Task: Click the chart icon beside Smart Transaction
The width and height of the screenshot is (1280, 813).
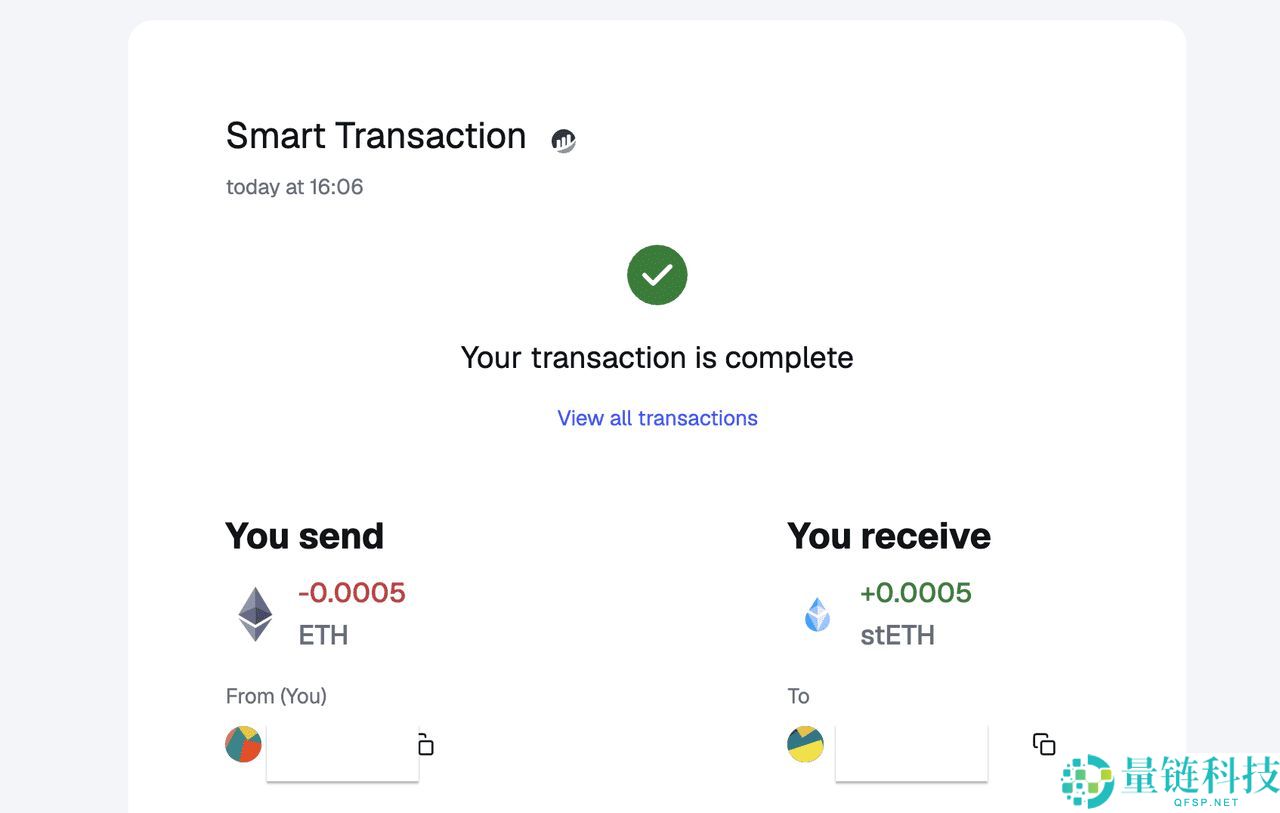Action: 564,141
